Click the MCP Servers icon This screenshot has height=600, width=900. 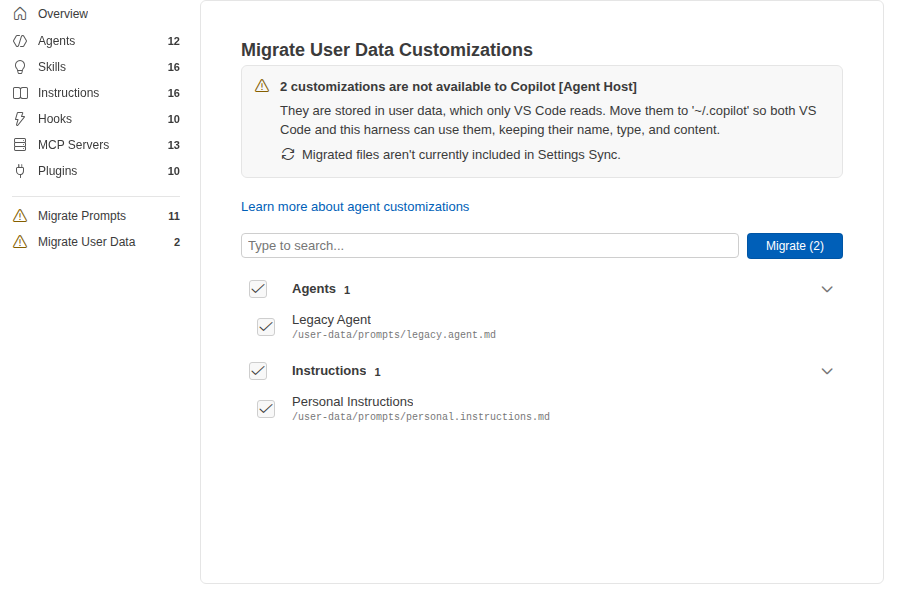(20, 145)
